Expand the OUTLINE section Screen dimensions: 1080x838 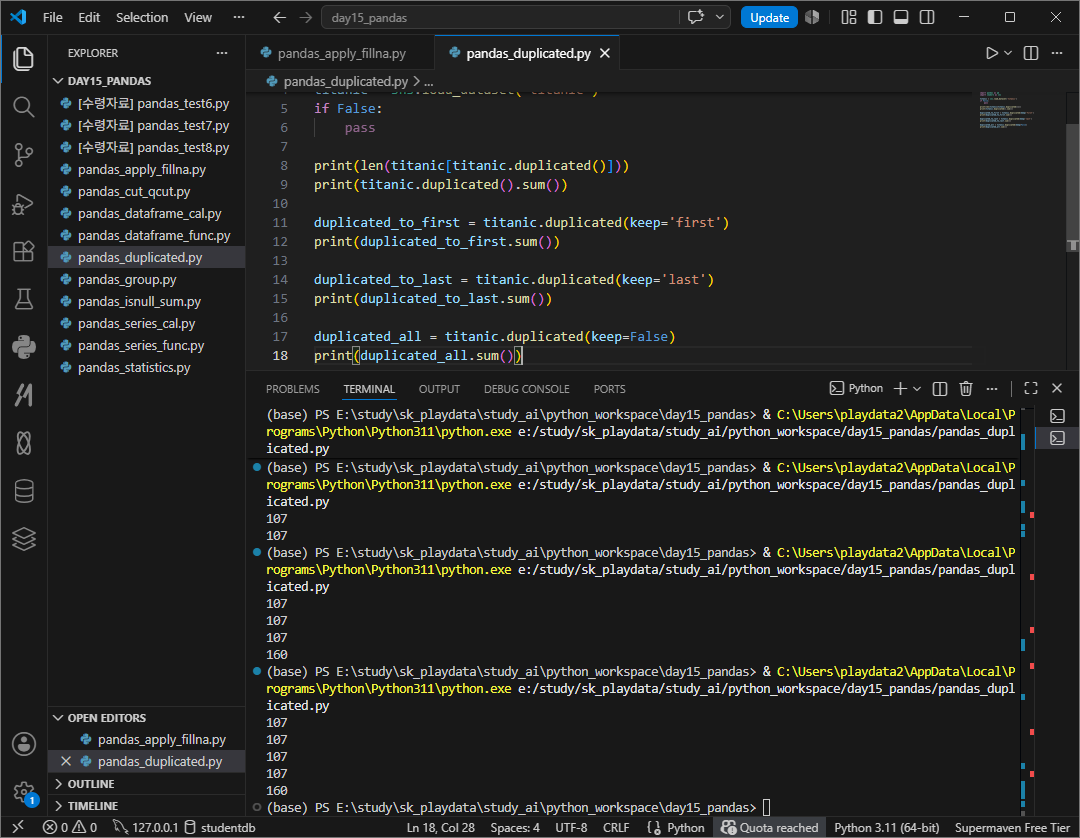tap(90, 784)
